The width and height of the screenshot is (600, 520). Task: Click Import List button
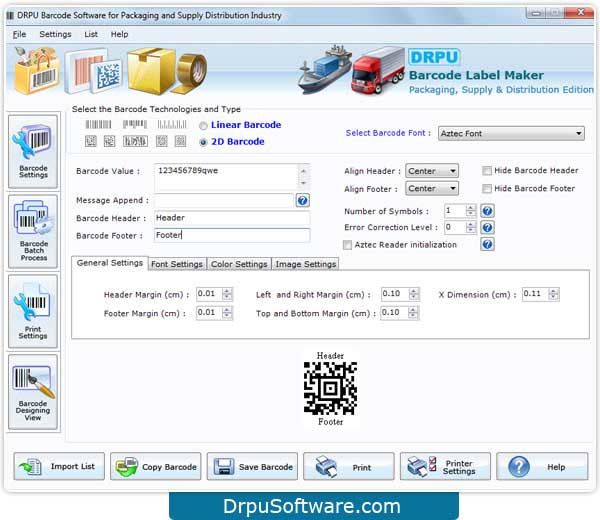click(x=59, y=466)
